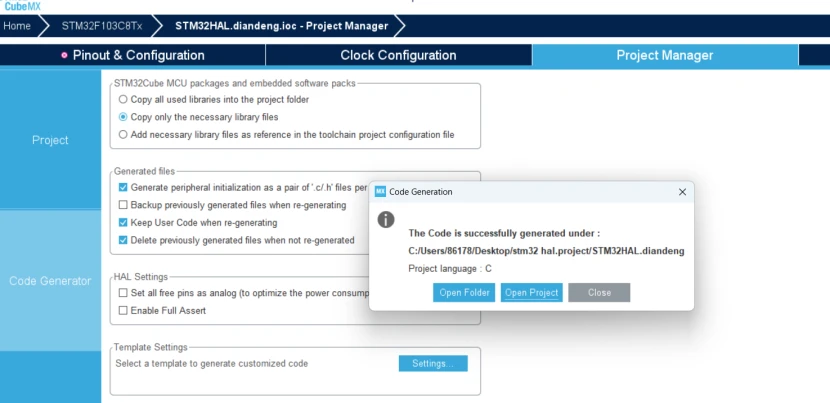
Task: Select the Code Generator side section
Action: (50, 281)
